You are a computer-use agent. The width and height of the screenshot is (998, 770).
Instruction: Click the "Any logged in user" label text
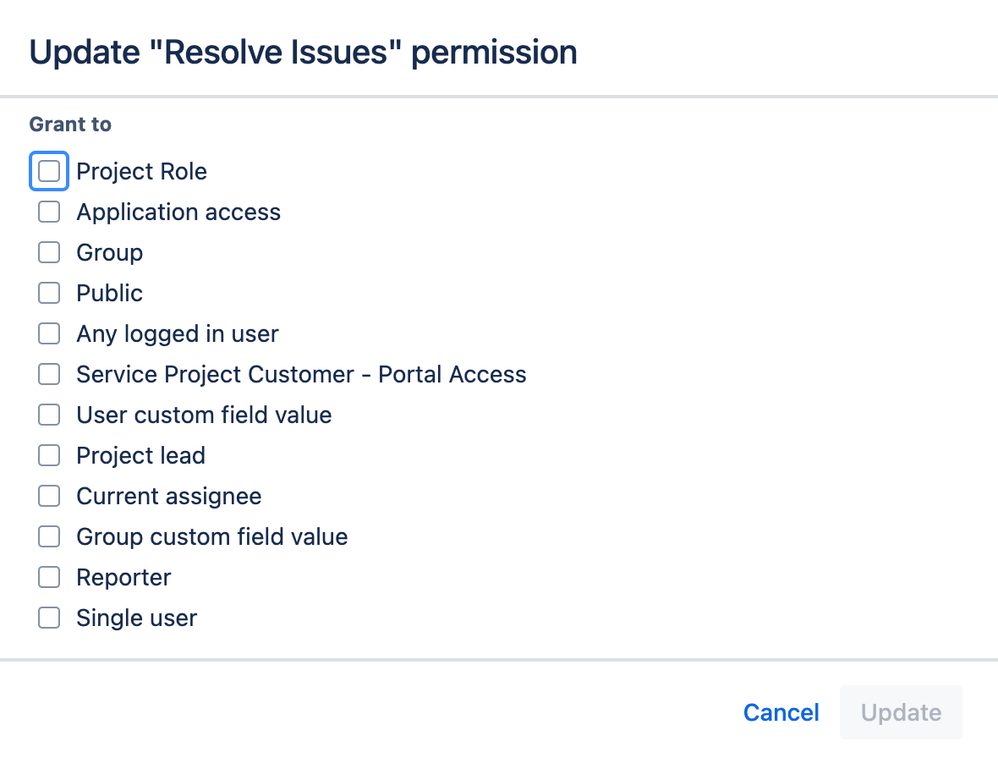tap(177, 334)
